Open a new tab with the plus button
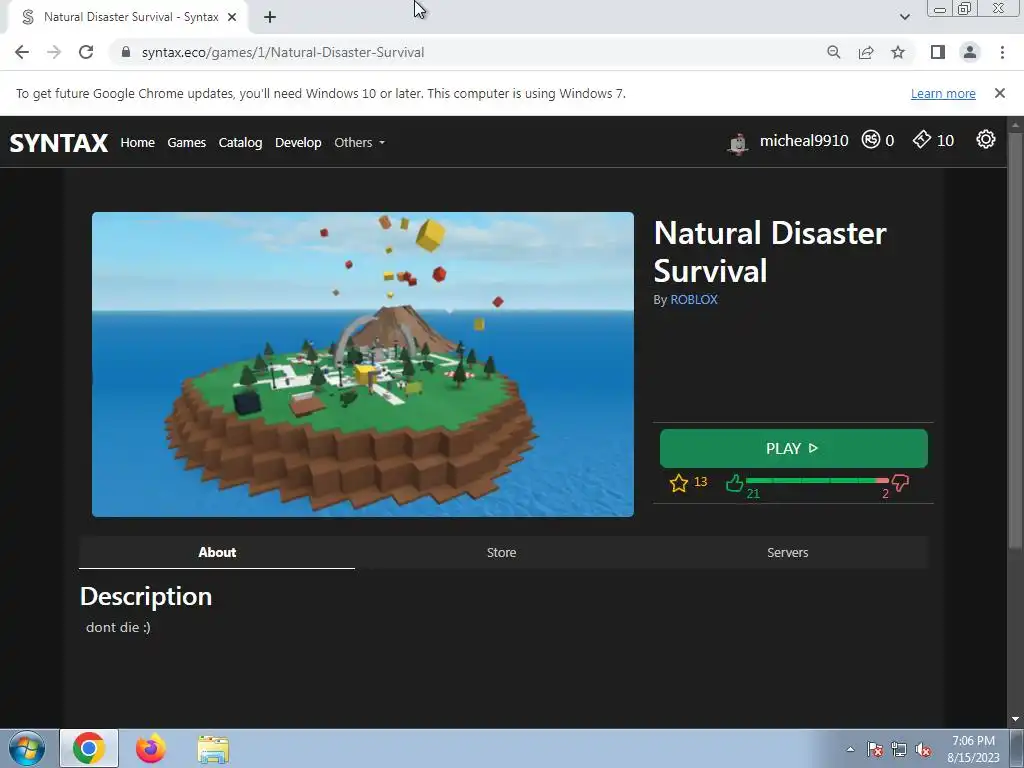The width and height of the screenshot is (1024, 768). [x=270, y=18]
